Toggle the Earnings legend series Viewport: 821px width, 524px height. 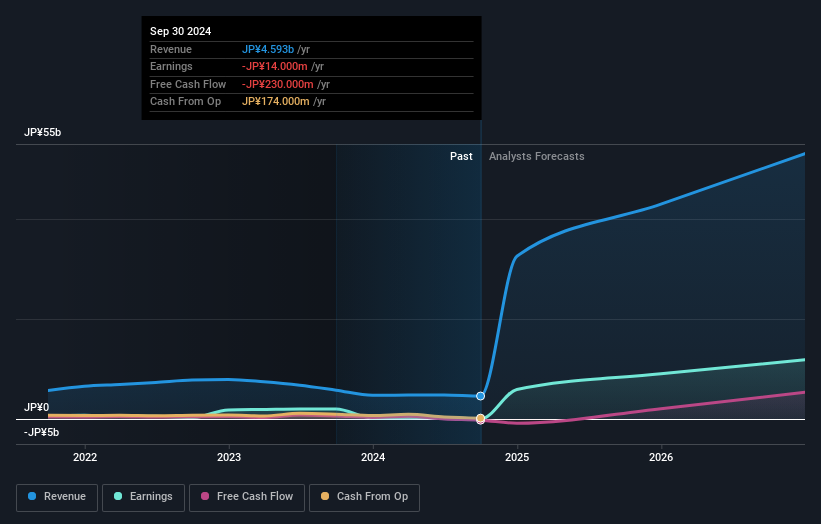pos(143,497)
